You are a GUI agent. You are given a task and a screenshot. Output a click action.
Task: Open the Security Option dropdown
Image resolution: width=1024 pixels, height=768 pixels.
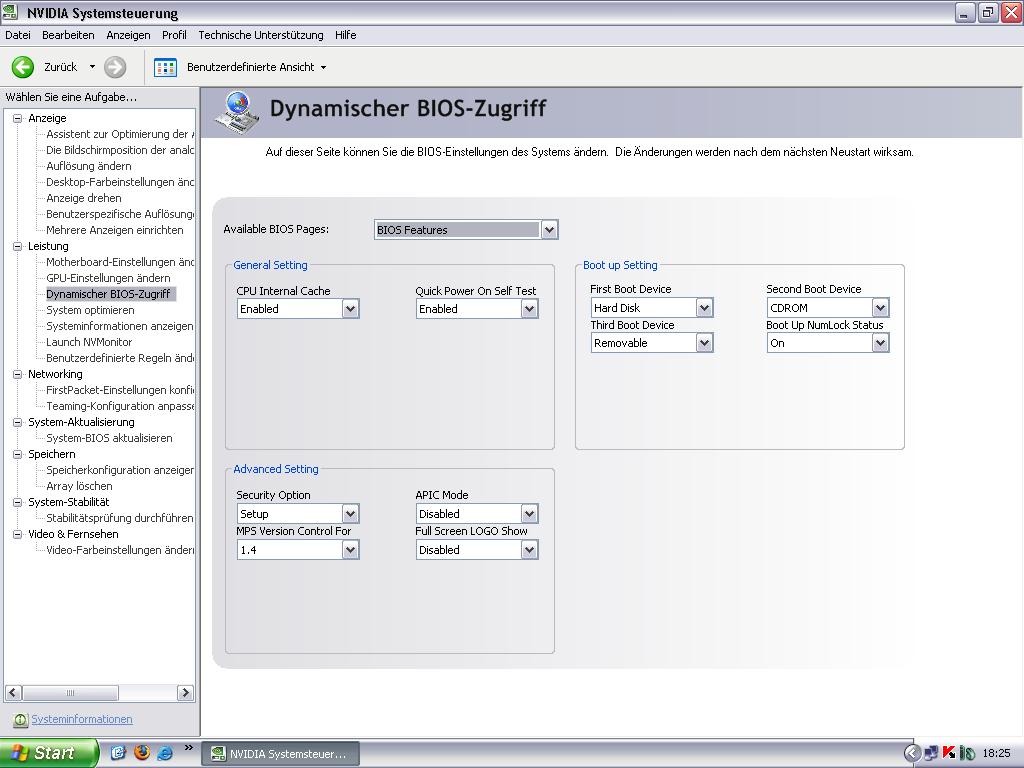click(x=351, y=514)
